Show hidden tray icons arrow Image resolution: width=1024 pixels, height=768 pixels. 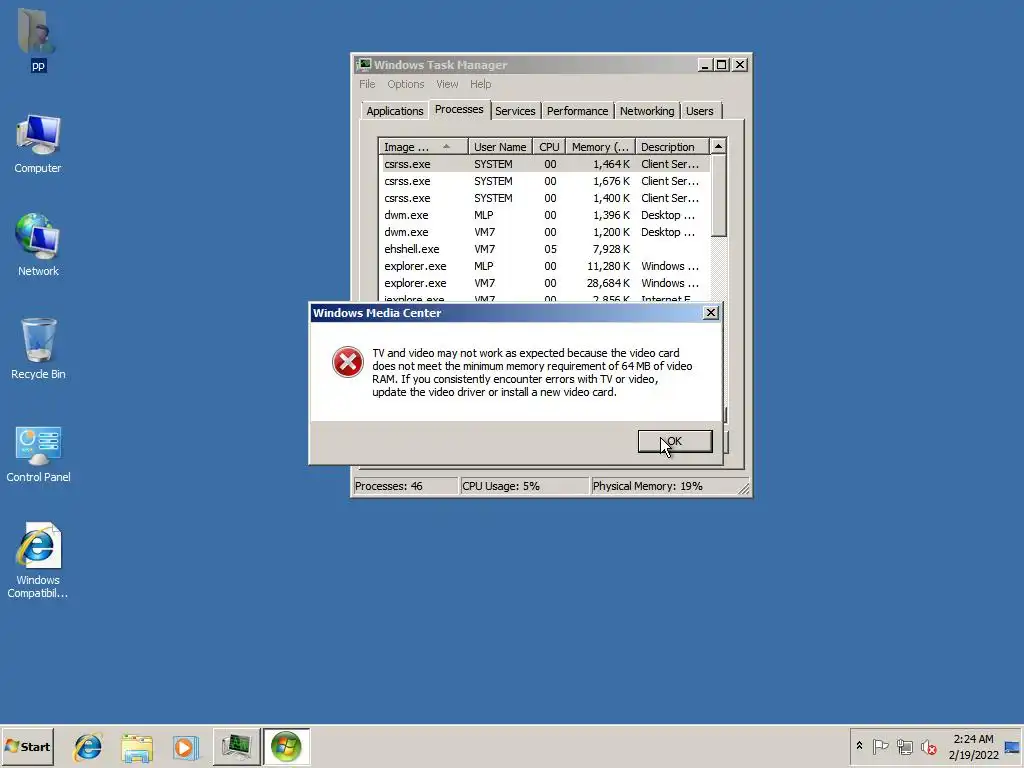[859, 746]
